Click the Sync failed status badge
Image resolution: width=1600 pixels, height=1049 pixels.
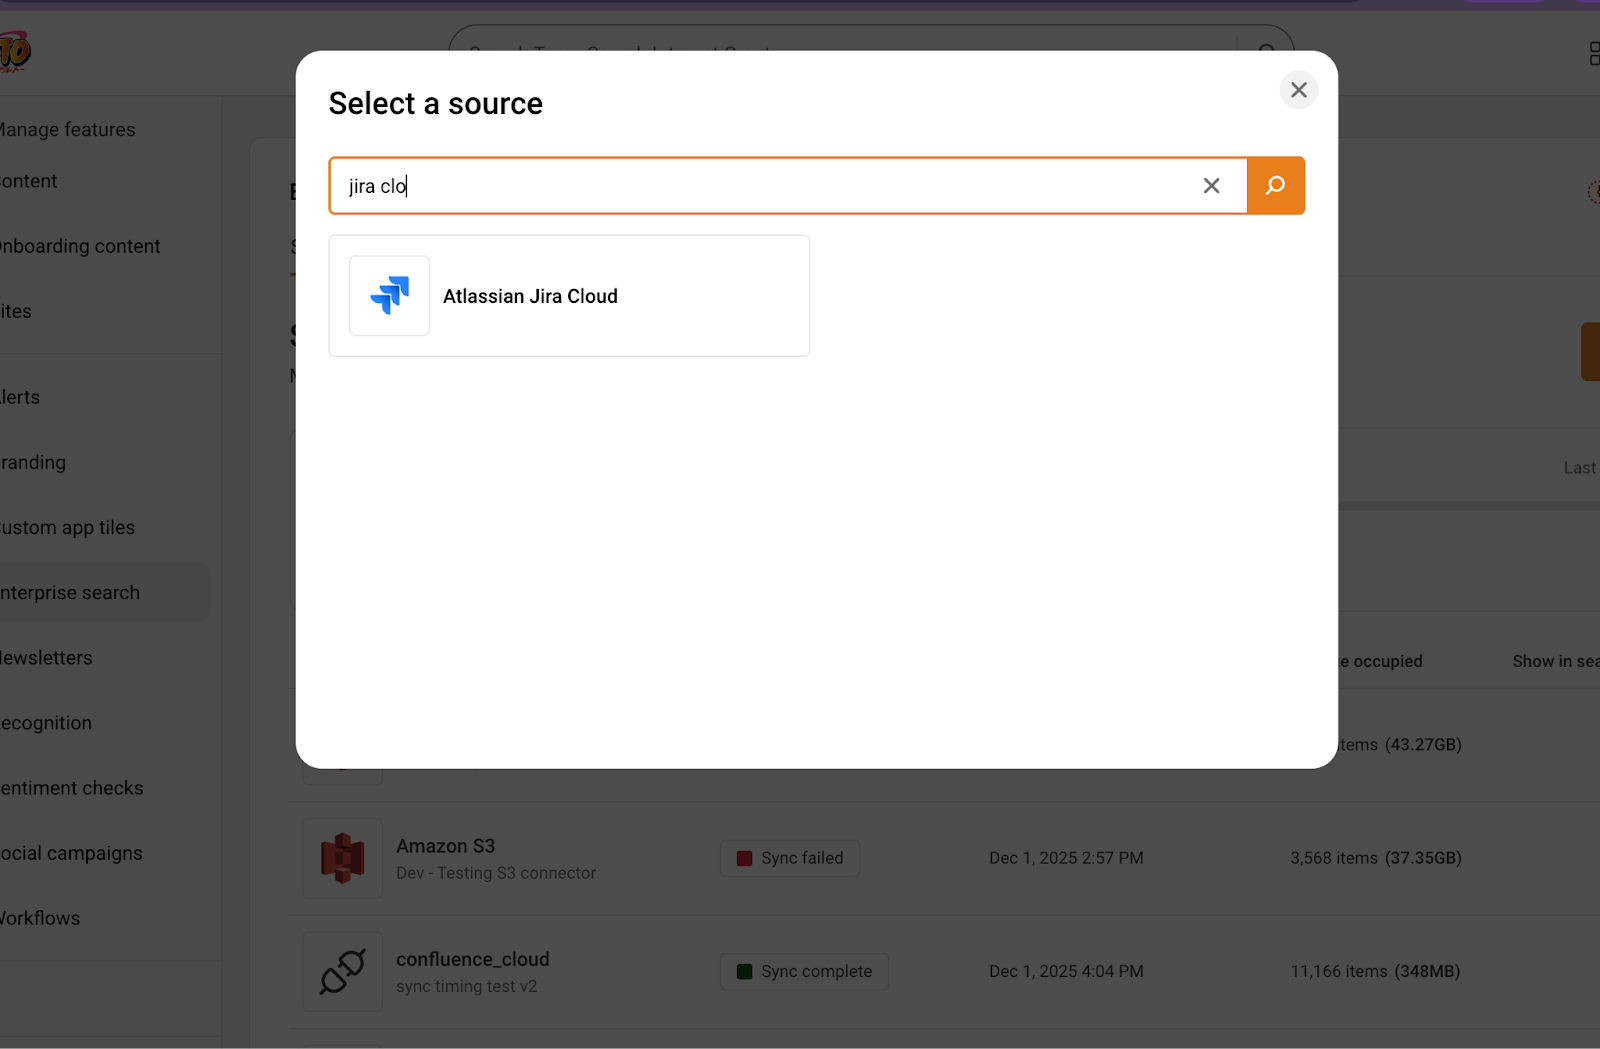(x=790, y=858)
